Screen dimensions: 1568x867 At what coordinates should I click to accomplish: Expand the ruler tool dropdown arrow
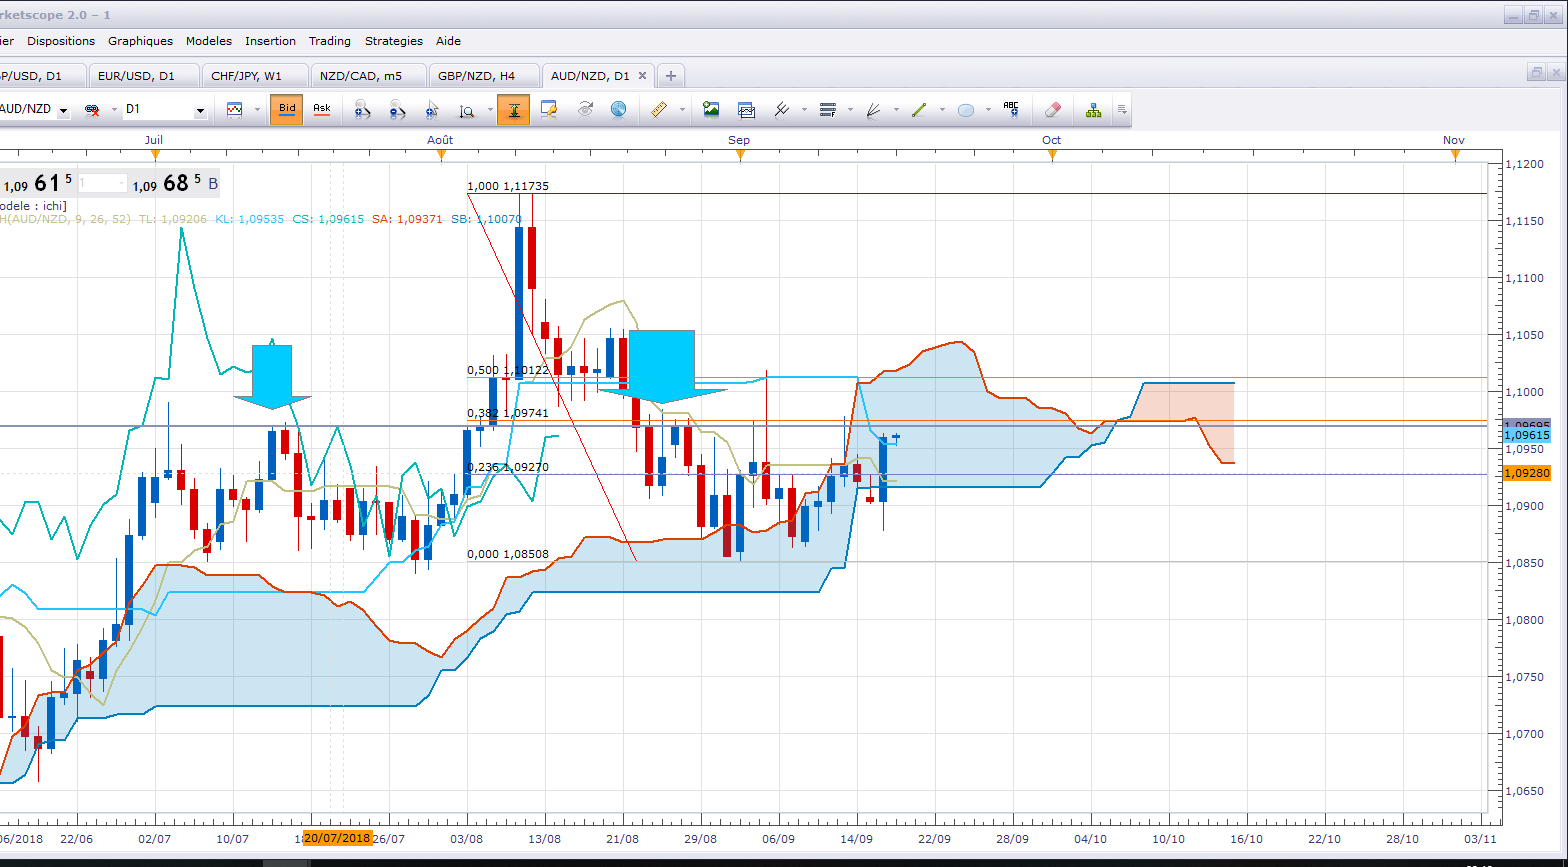coord(682,110)
